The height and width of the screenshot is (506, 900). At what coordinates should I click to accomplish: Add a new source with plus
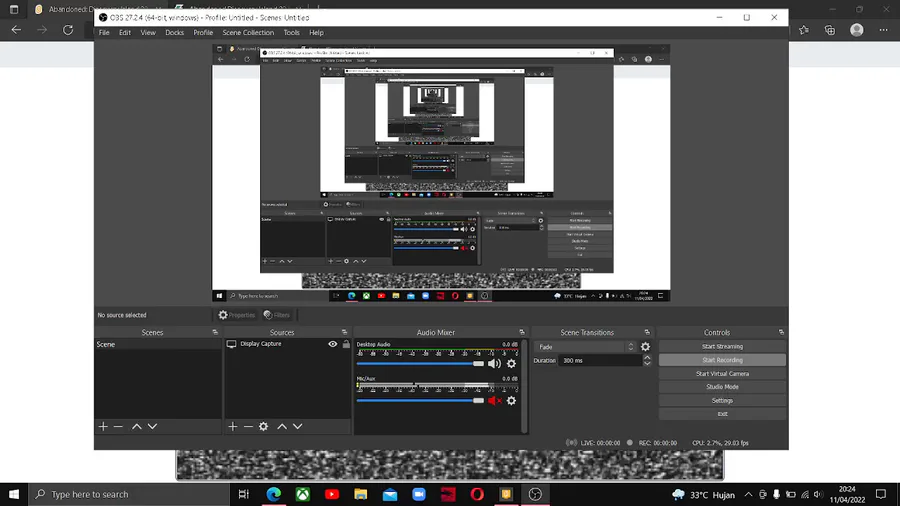[x=232, y=426]
